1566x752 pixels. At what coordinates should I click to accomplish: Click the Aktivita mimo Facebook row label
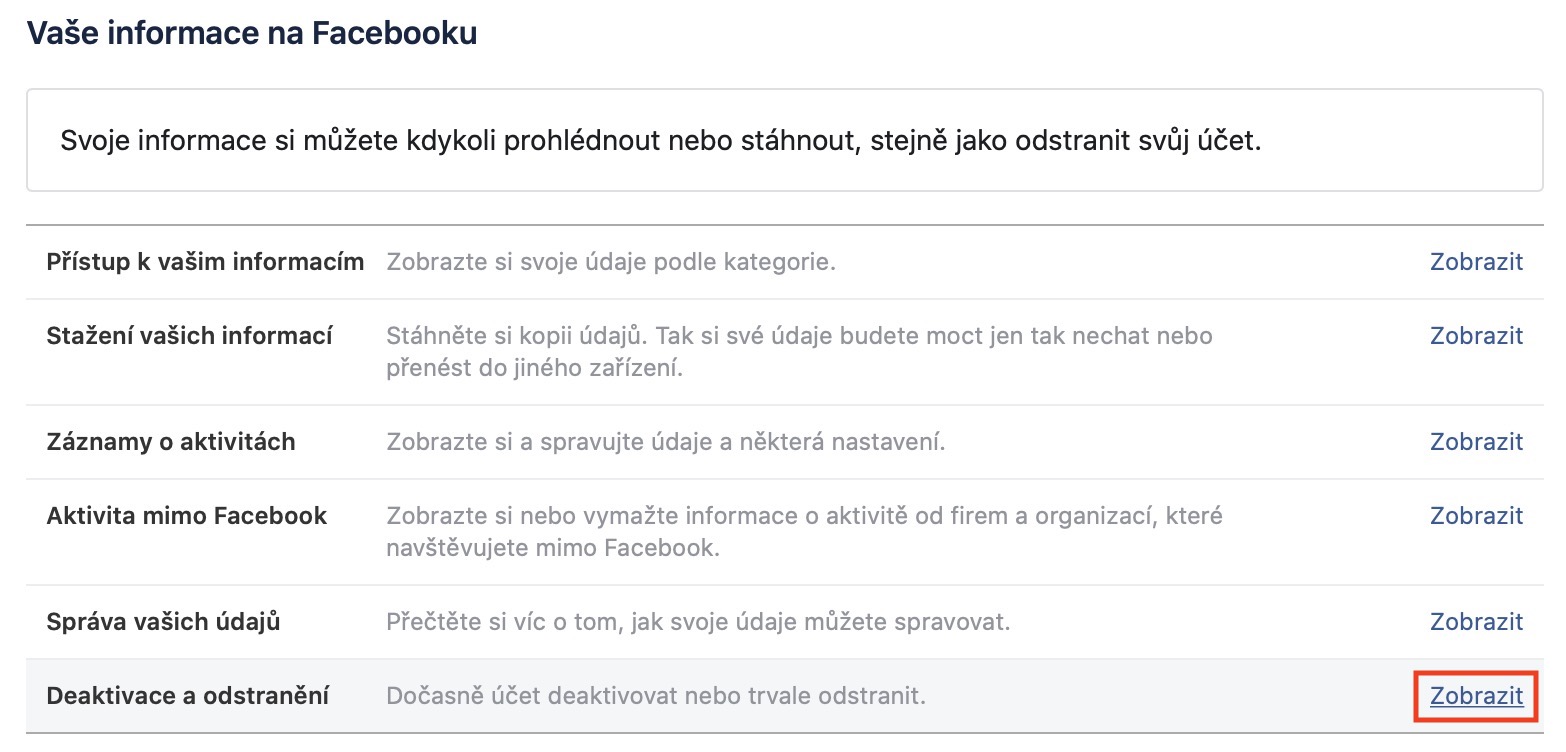coord(187,516)
